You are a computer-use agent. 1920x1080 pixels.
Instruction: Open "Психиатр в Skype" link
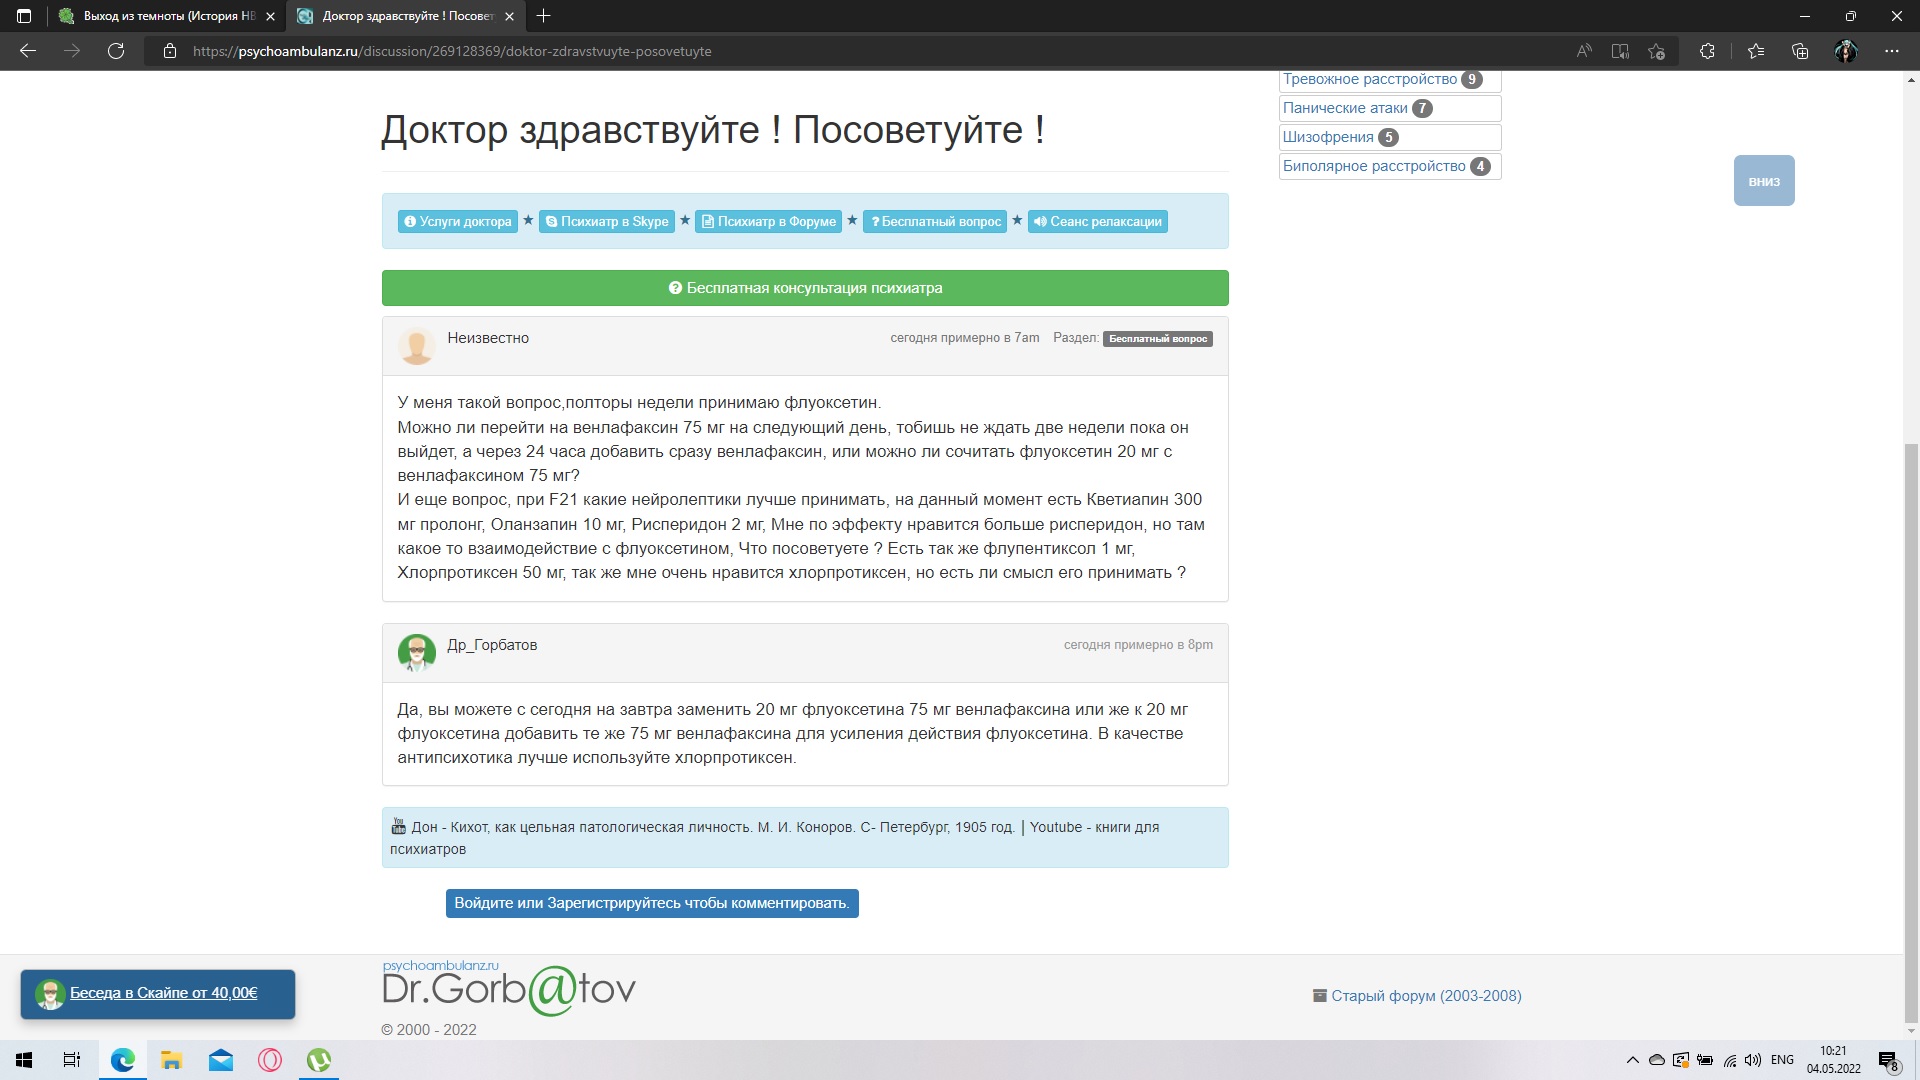(x=607, y=222)
